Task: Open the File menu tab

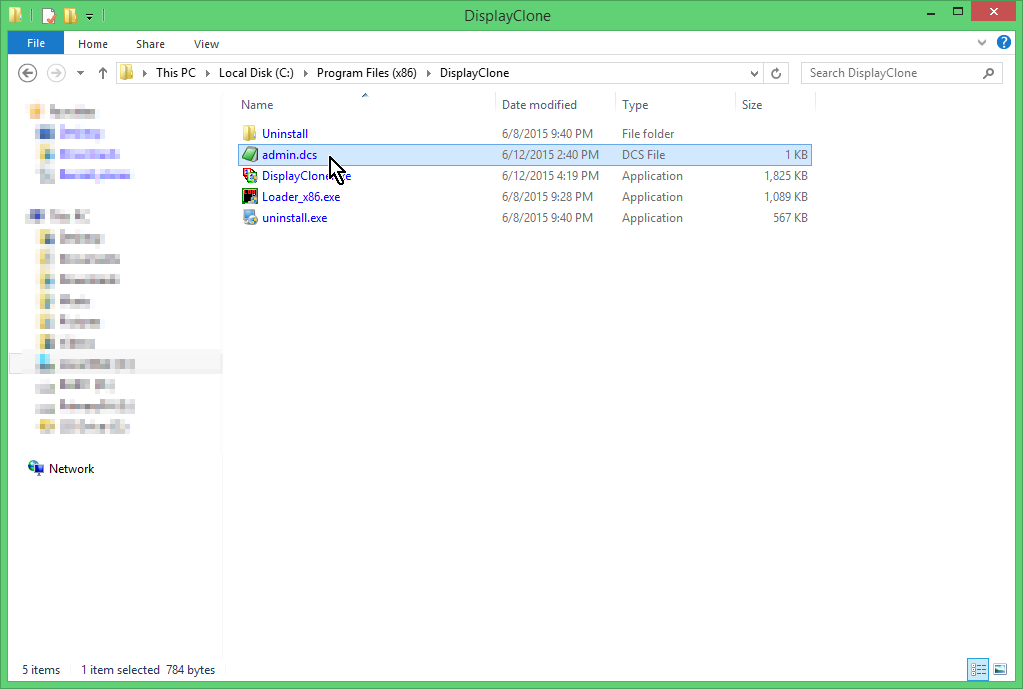Action: click(x=36, y=43)
